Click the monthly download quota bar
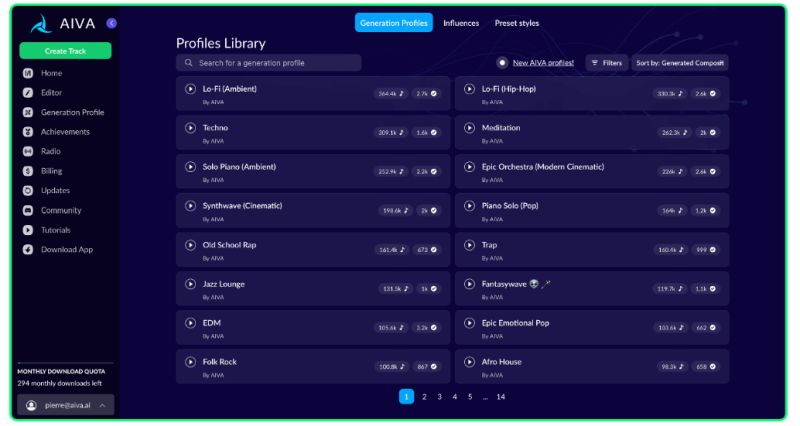The image size is (800, 426). [x=65, y=364]
